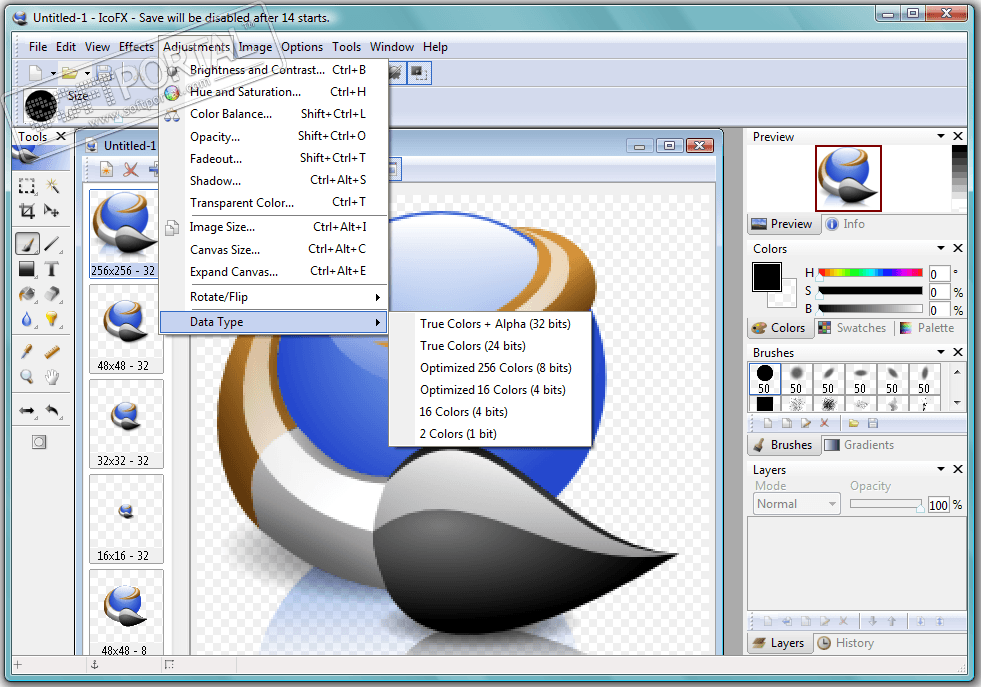This screenshot has height=687, width=981.
Task: Select the rectangular selection tool
Action: [x=27, y=186]
